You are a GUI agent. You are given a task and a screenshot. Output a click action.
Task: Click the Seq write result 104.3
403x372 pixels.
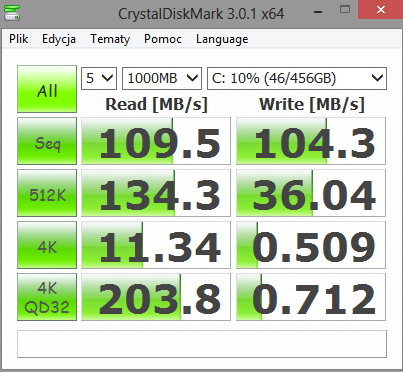311,141
